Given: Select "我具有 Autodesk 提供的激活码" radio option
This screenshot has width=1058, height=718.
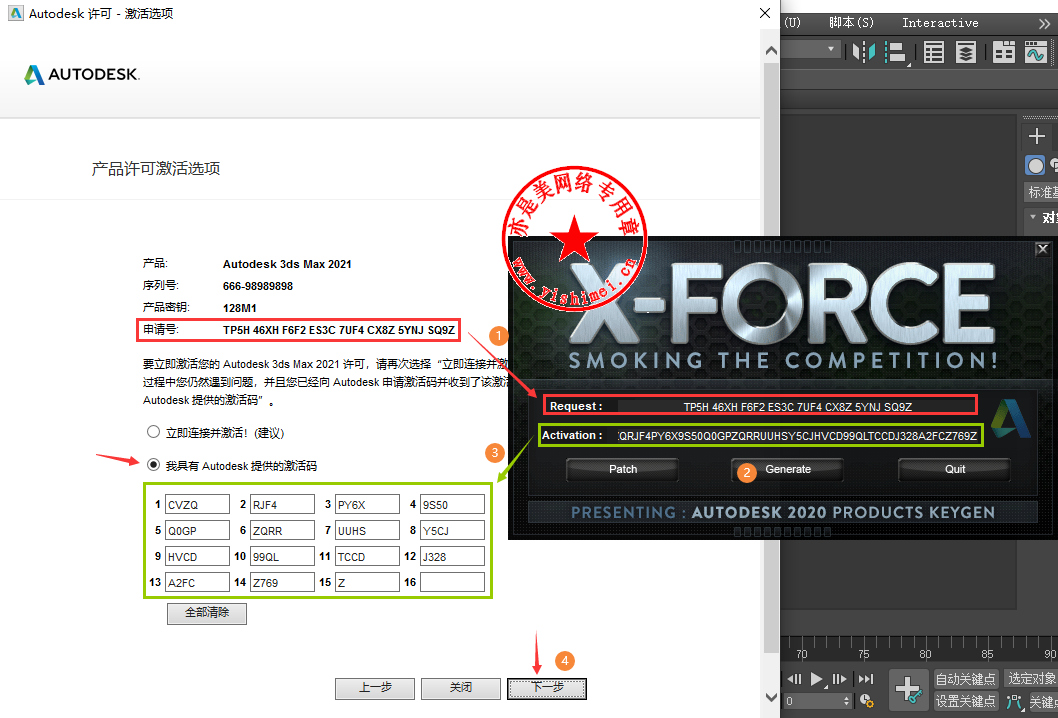Looking at the screenshot, I should point(154,465).
